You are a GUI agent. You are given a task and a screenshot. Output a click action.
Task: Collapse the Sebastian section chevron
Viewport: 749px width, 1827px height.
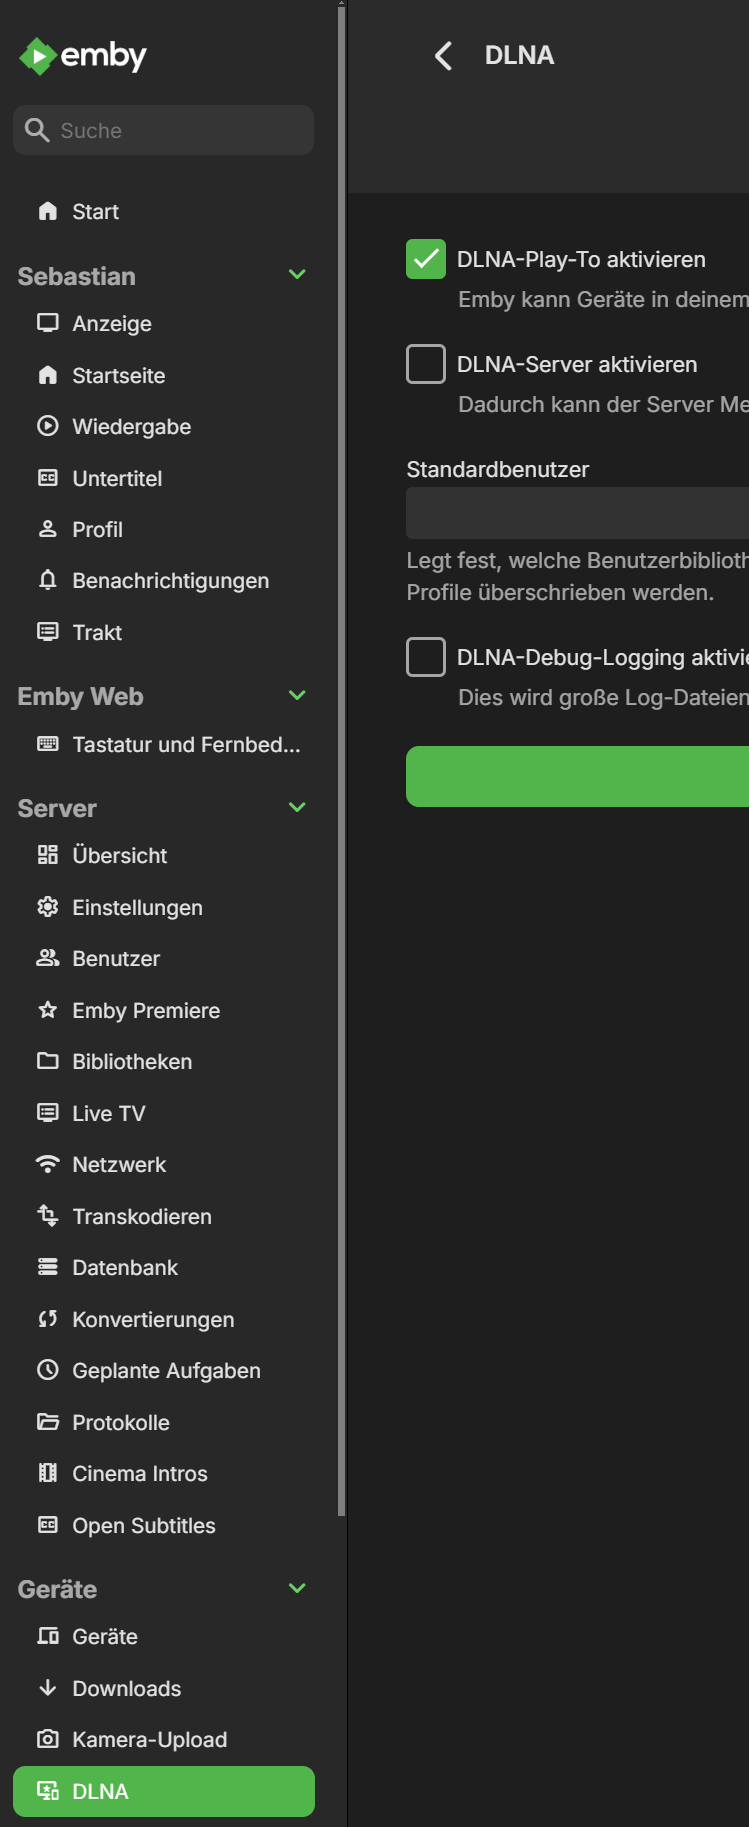click(297, 275)
